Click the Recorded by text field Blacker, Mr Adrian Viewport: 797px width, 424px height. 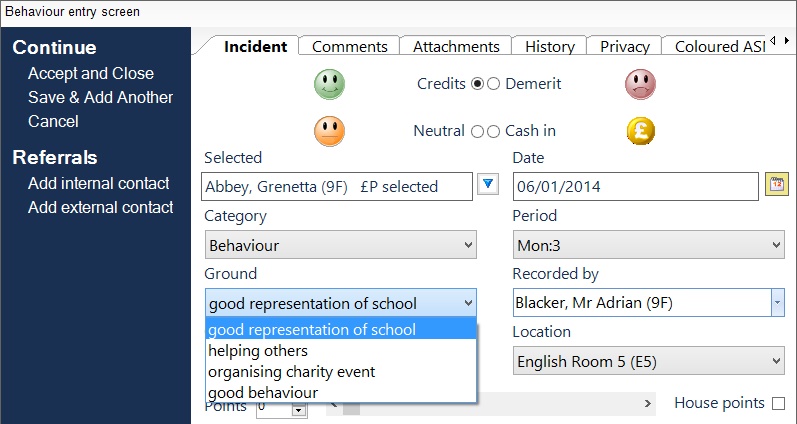[x=642, y=303]
